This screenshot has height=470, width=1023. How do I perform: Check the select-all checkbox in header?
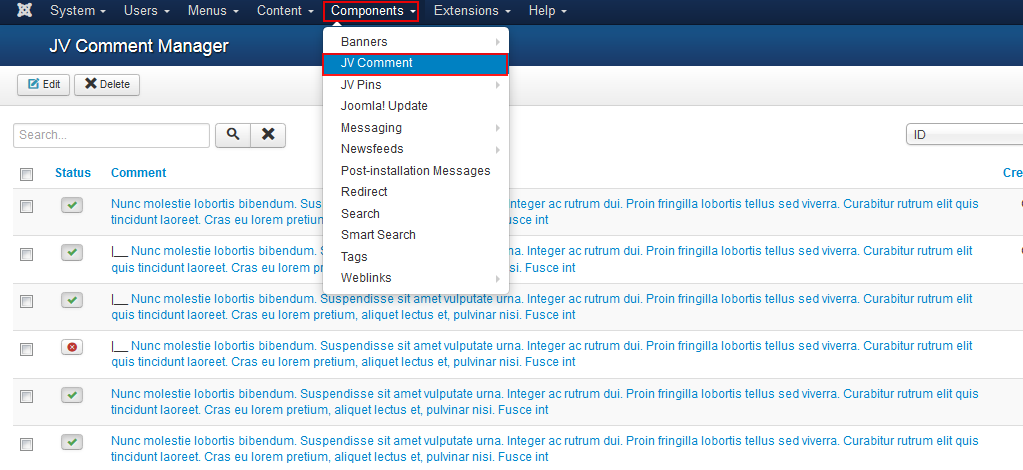click(x=26, y=174)
